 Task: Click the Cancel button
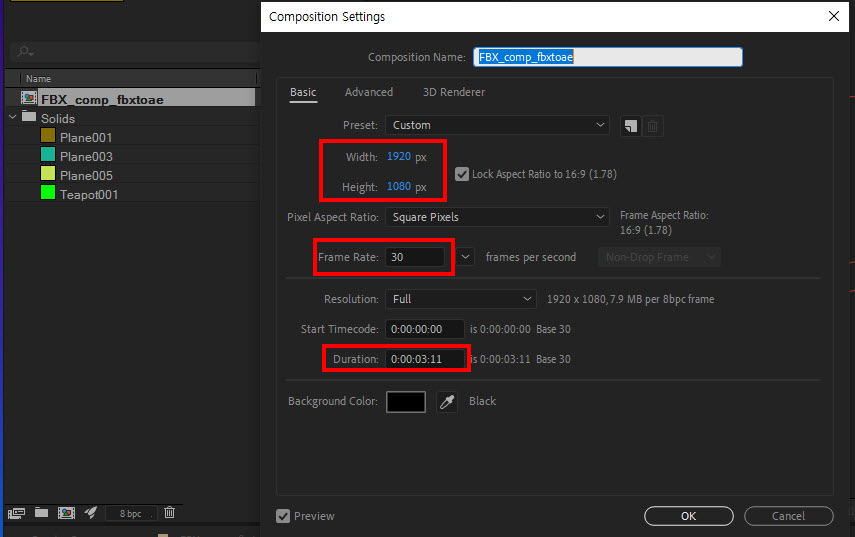(x=788, y=516)
